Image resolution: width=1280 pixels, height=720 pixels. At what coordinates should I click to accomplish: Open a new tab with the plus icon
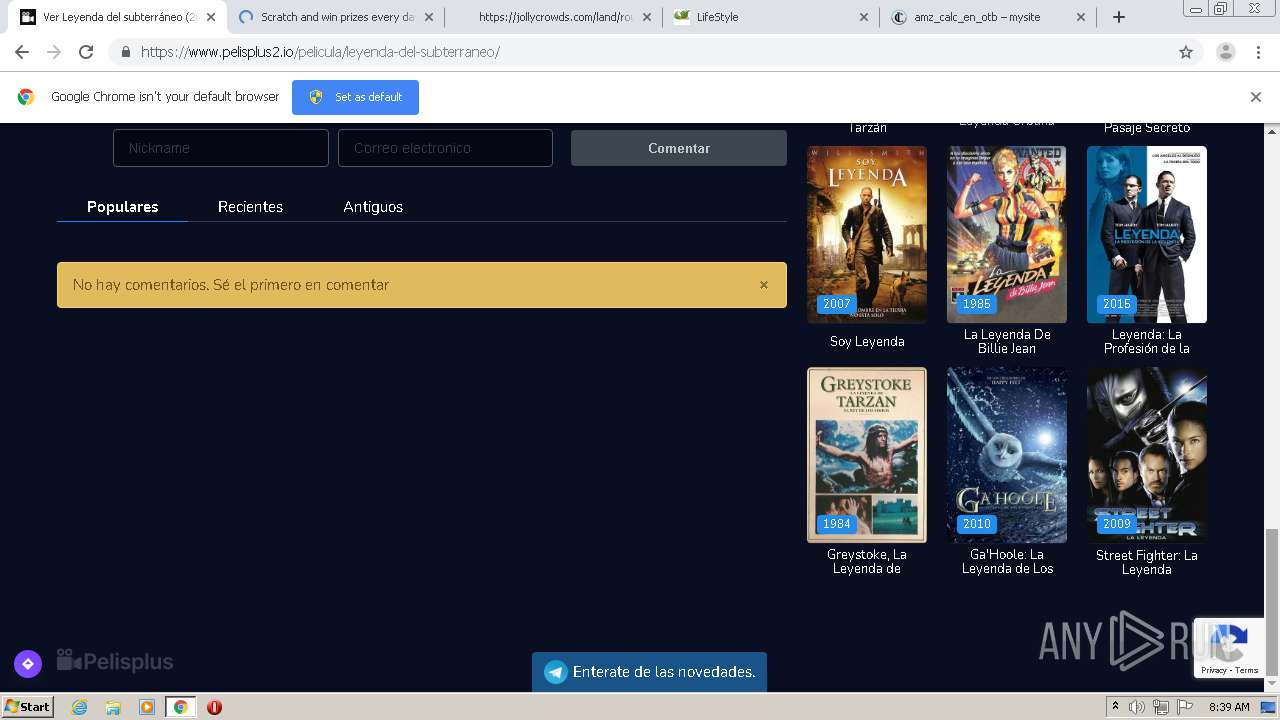point(1119,17)
